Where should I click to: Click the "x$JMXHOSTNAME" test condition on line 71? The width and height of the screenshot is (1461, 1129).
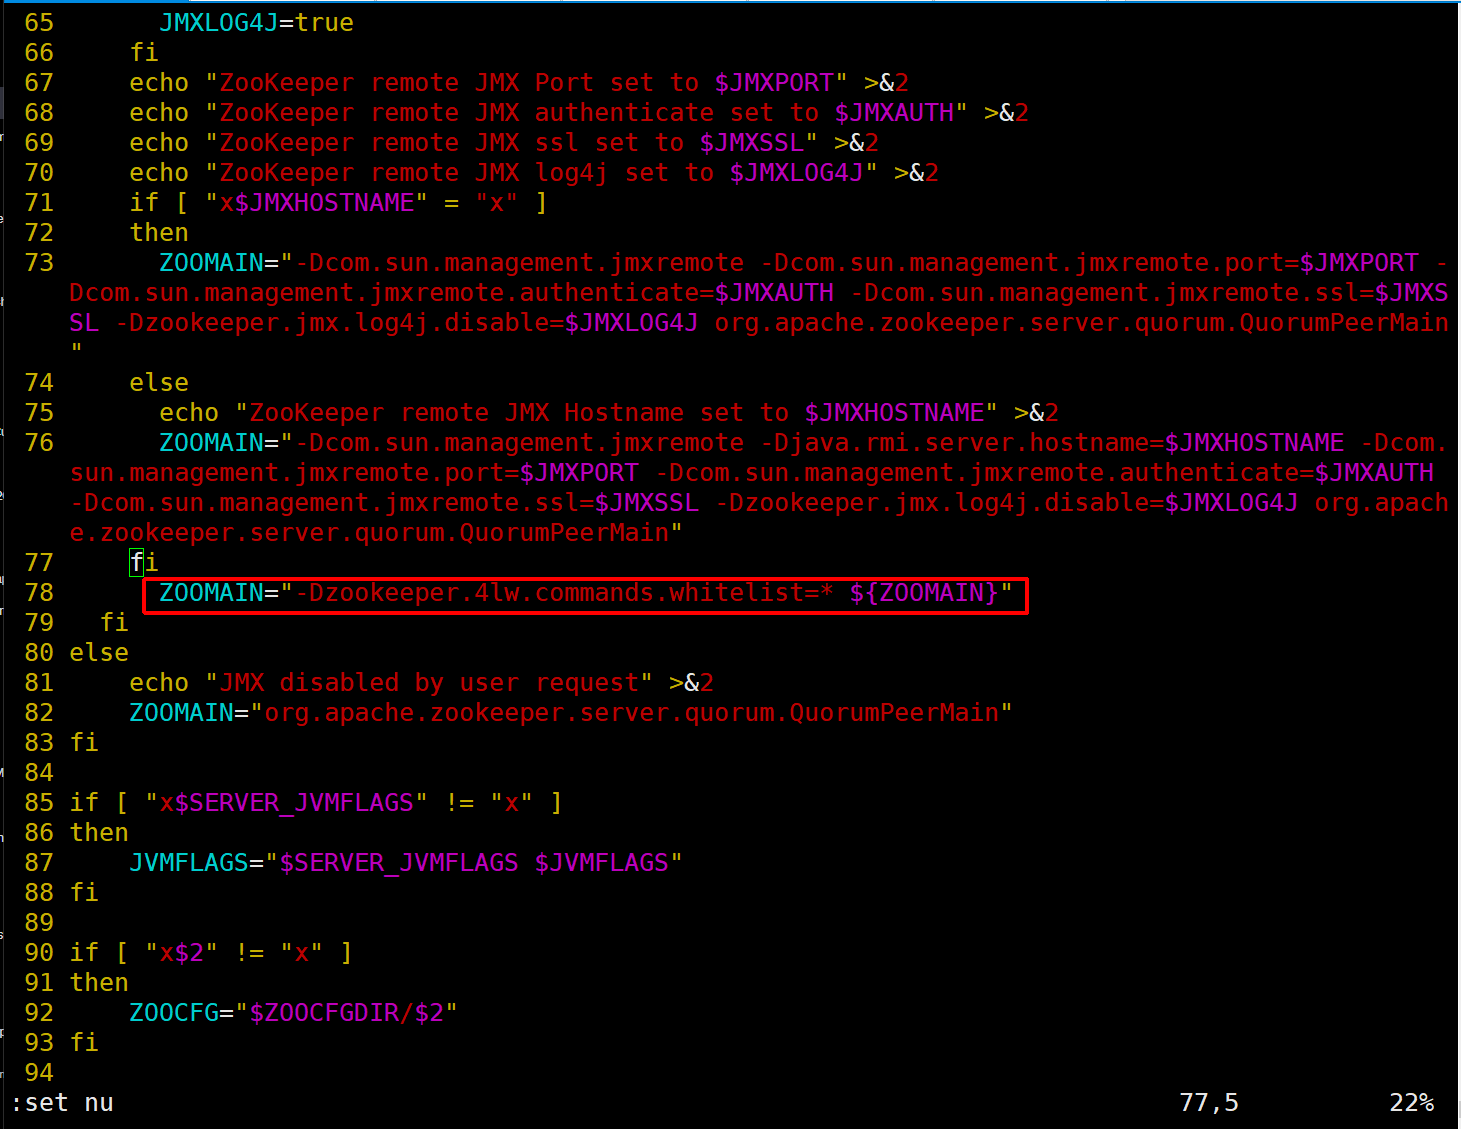pyautogui.click(x=316, y=203)
